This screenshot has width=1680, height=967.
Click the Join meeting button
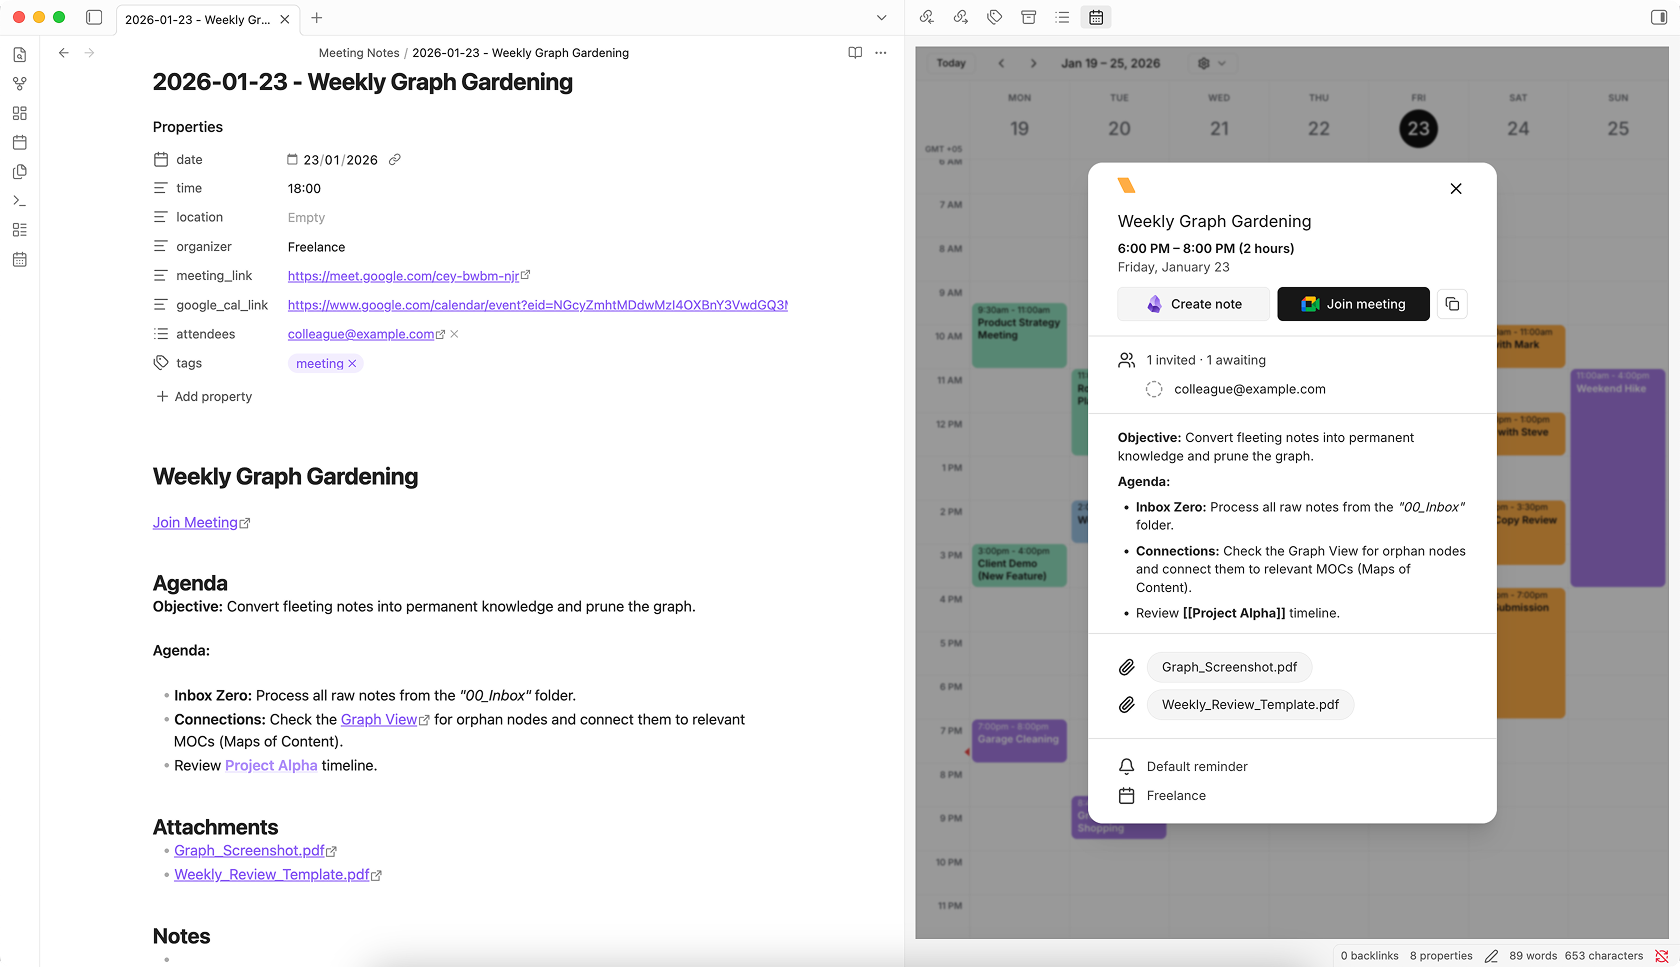click(x=1353, y=304)
